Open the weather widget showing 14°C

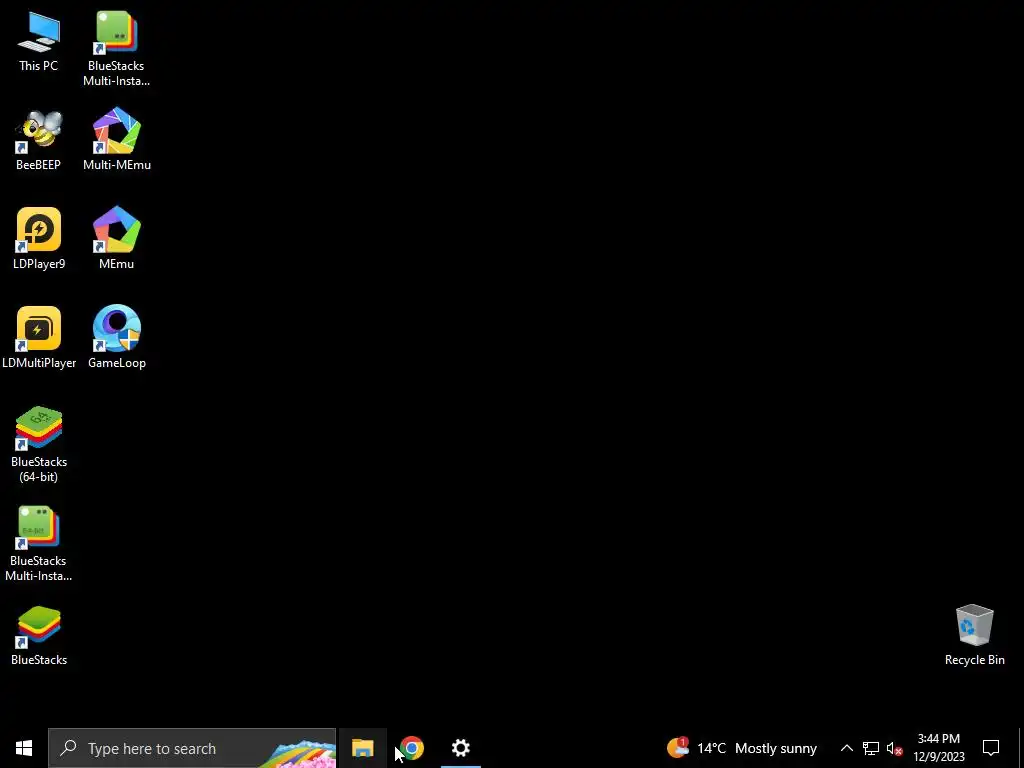coord(742,748)
